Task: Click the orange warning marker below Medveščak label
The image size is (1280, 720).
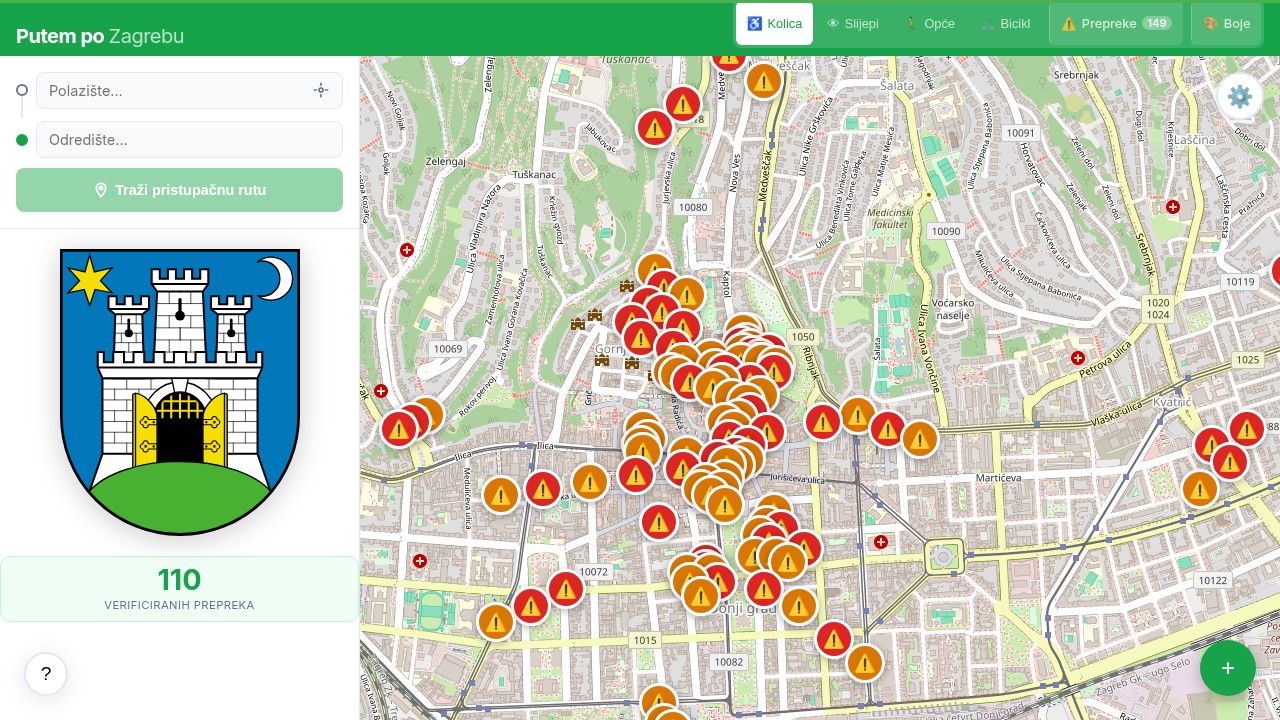Action: point(763,80)
